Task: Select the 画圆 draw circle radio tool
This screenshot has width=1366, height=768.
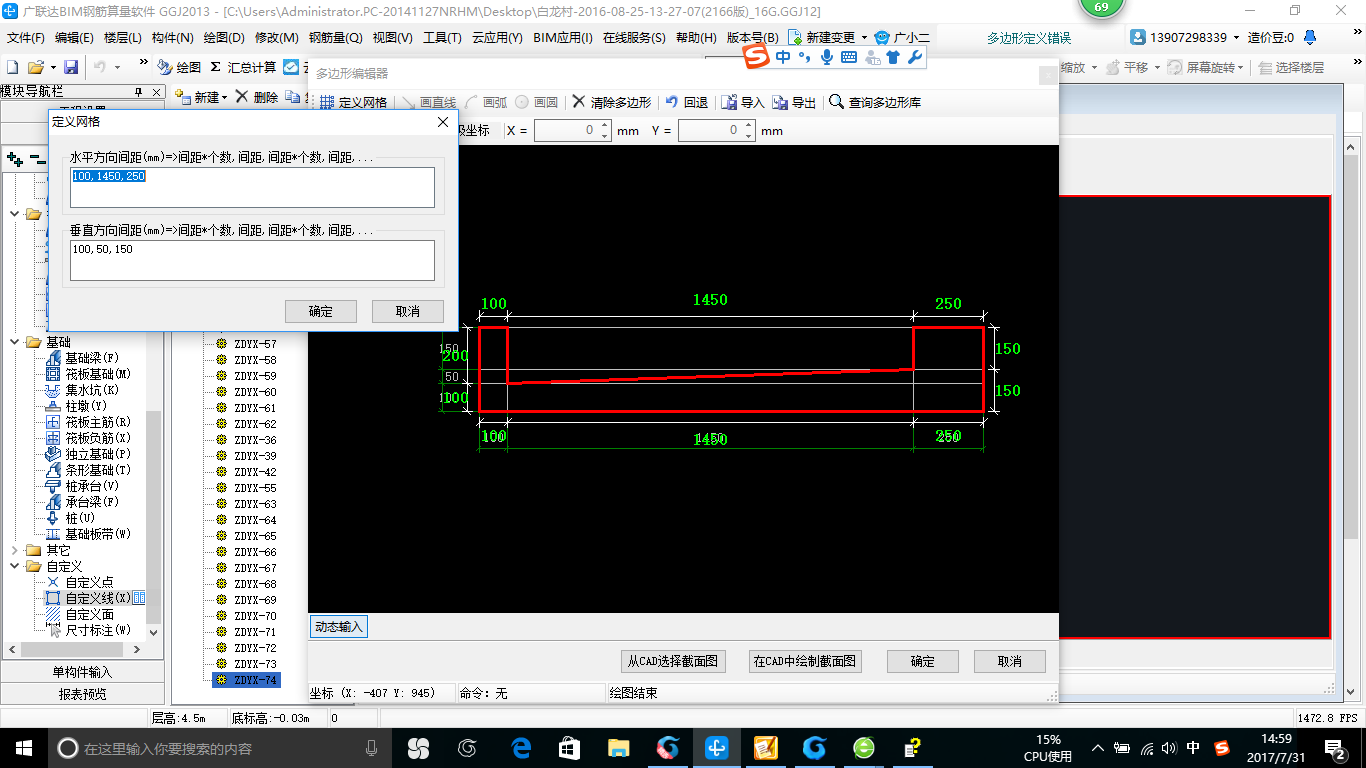Action: coord(538,102)
